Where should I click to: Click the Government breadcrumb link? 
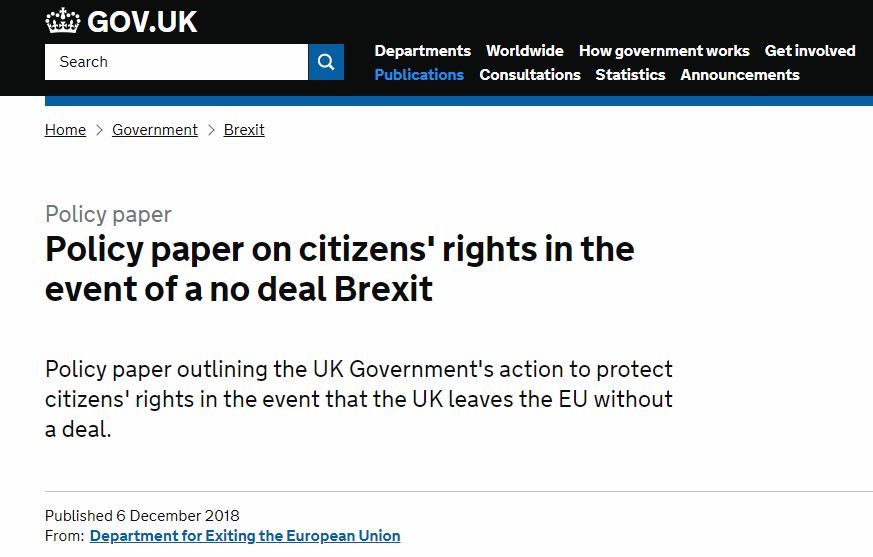(155, 130)
